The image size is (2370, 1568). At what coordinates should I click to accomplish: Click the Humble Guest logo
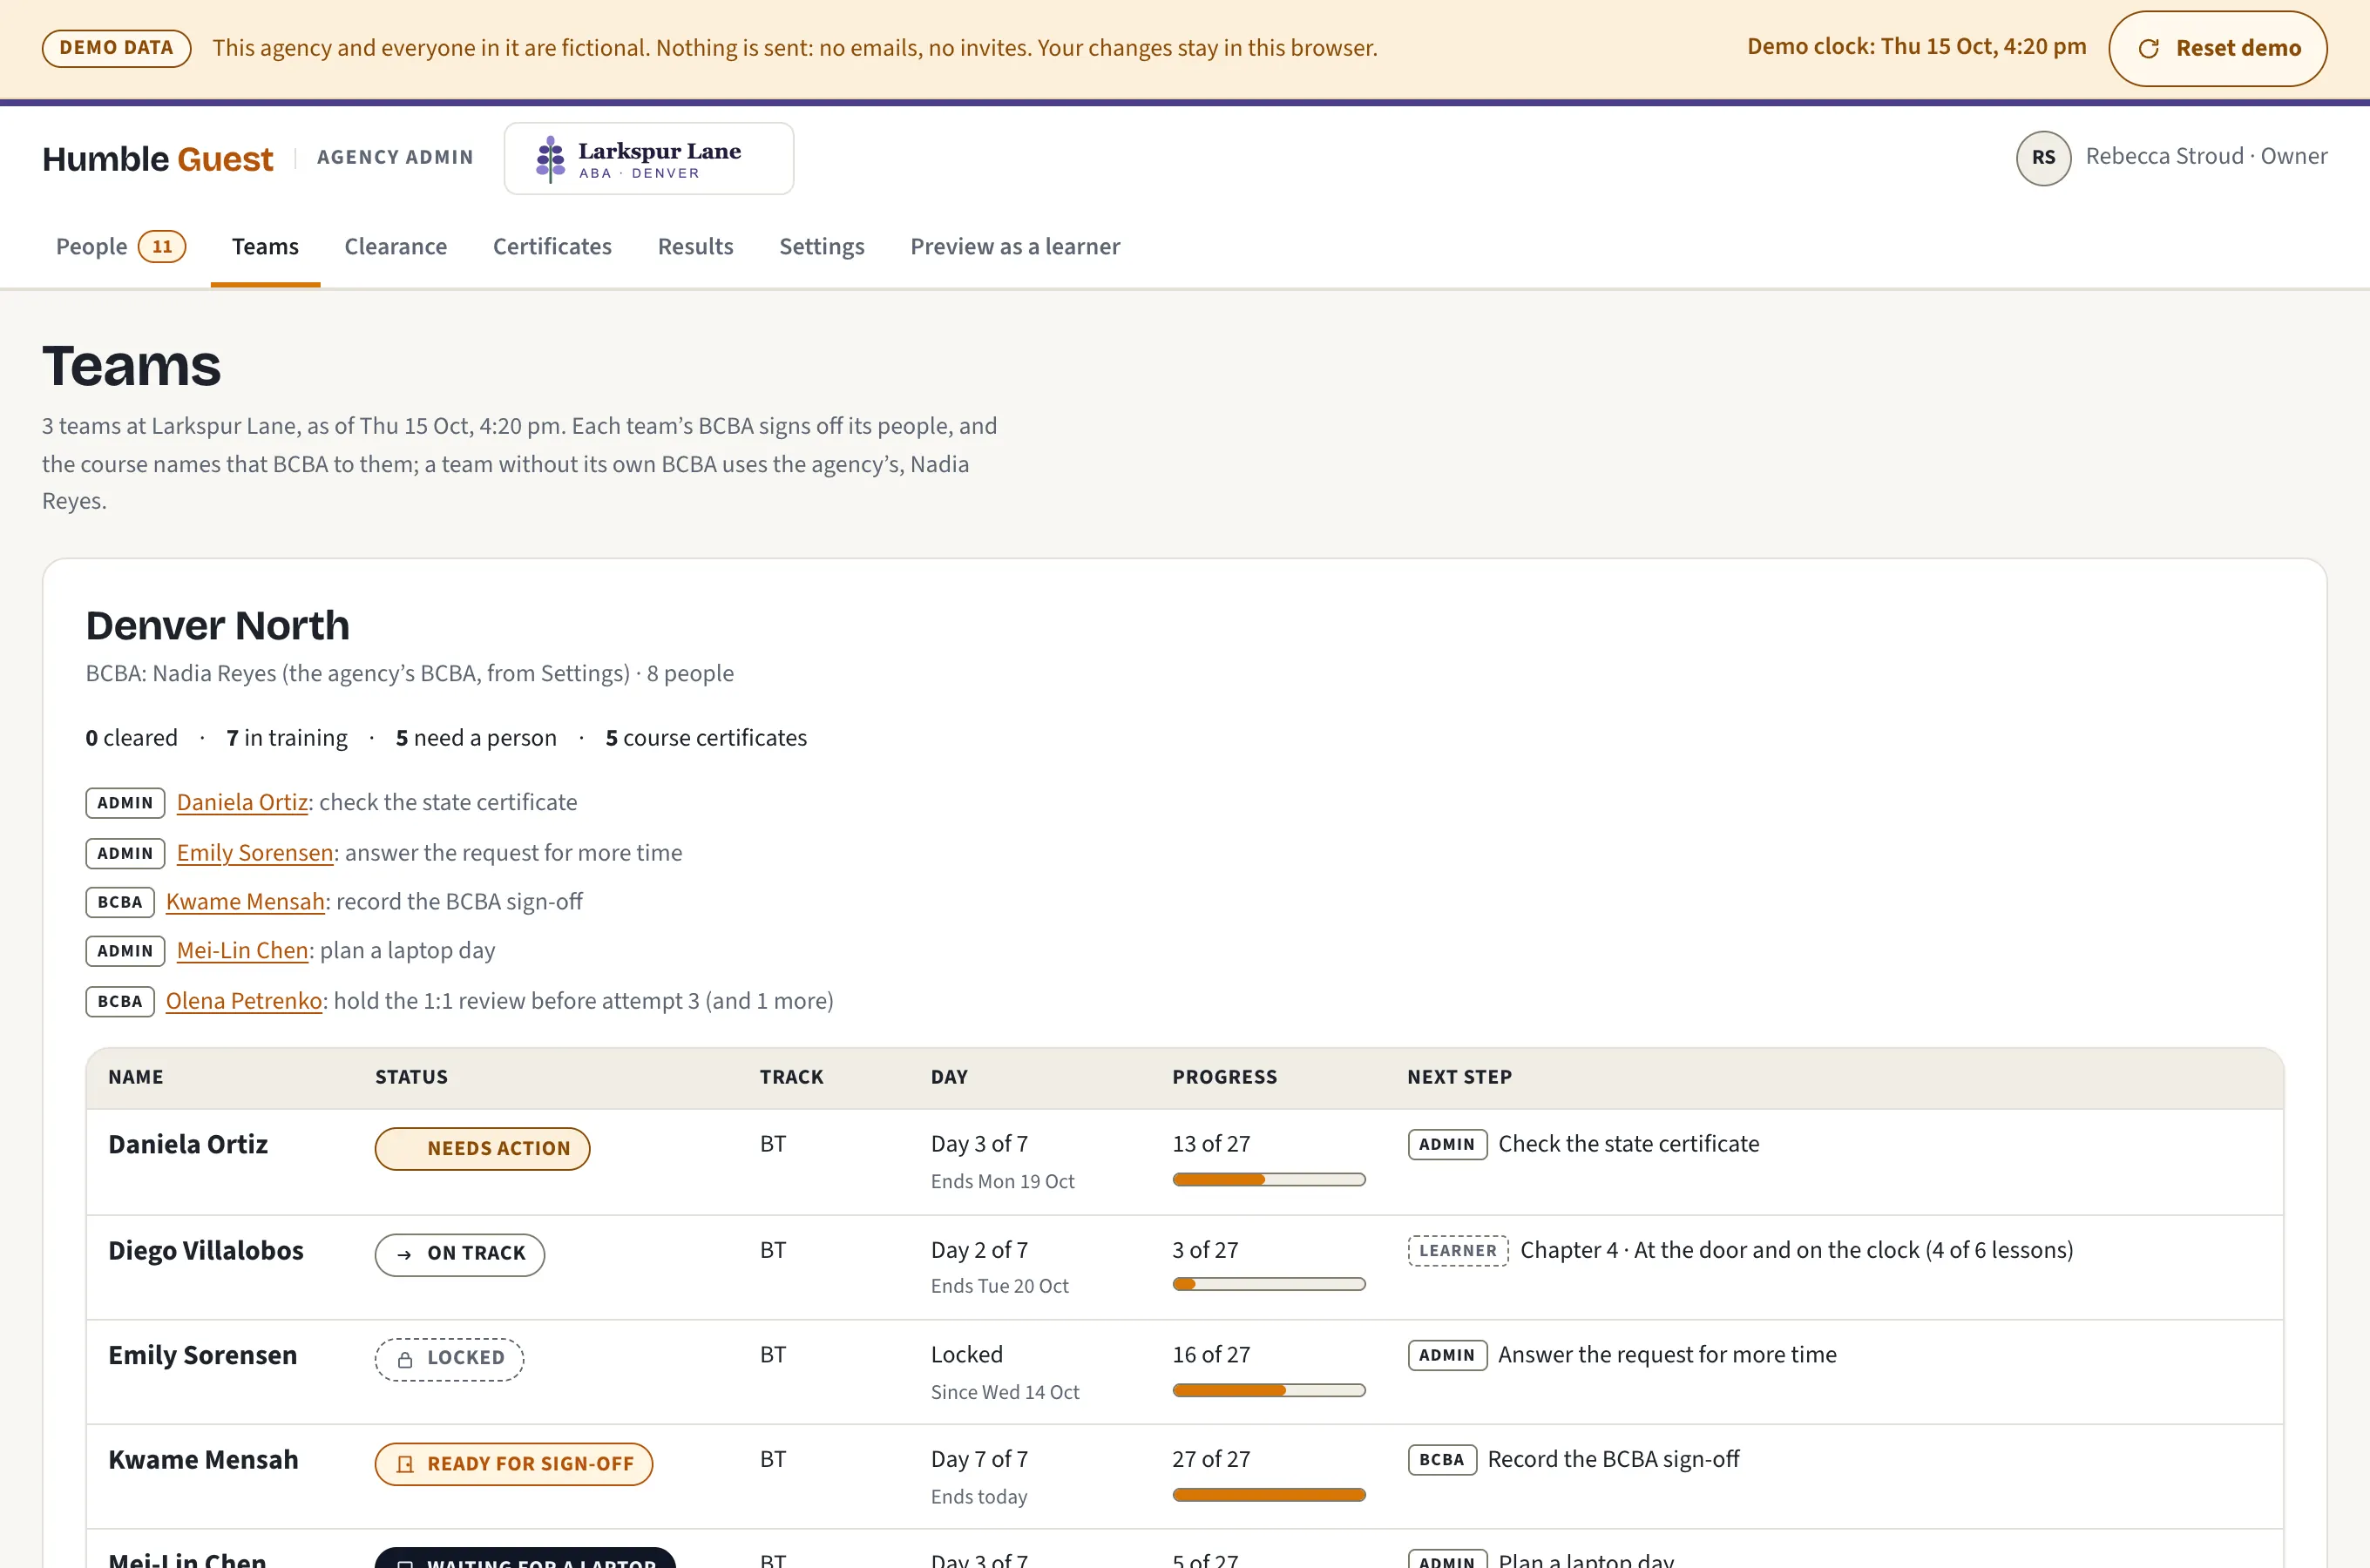(x=157, y=159)
